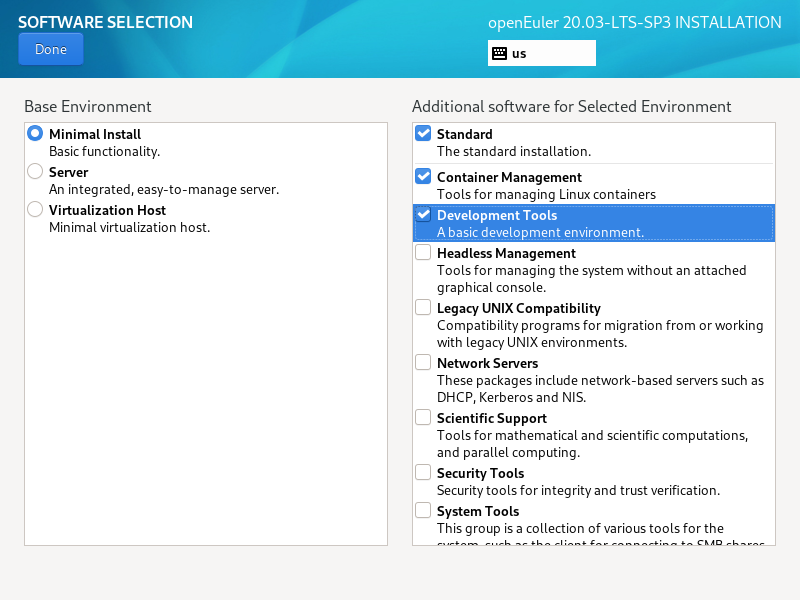The image size is (800, 600).
Task: Click the 'Security Tools' label text
Action: click(480, 473)
